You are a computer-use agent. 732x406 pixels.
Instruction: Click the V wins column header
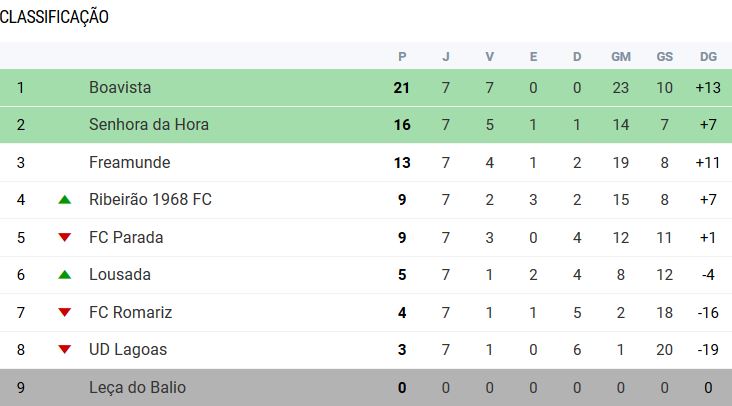point(489,57)
